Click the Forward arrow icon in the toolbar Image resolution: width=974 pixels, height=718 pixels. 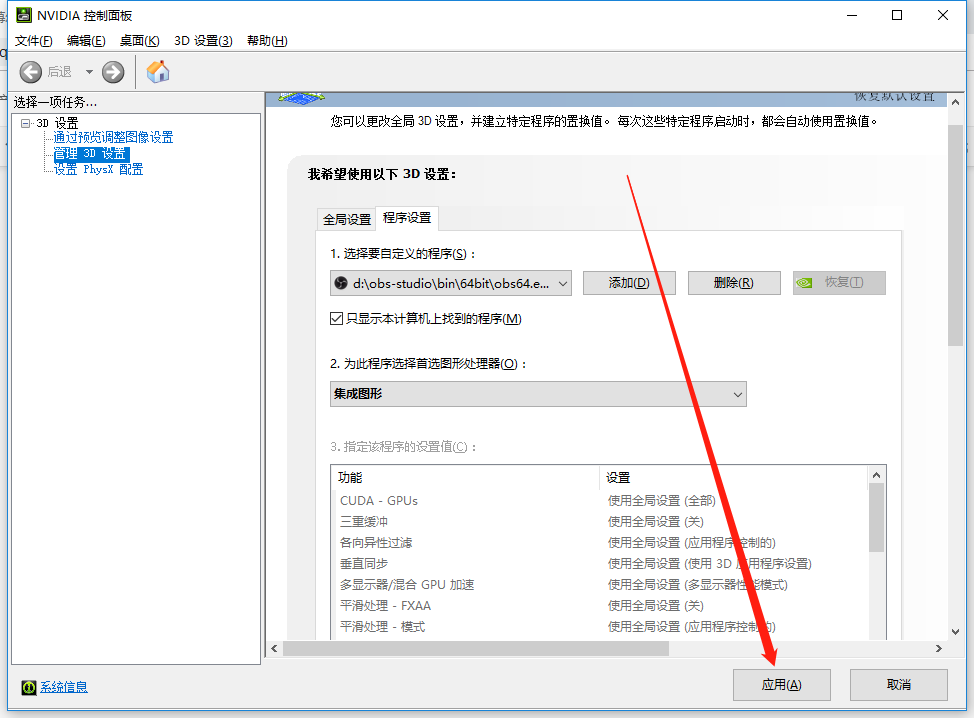point(113,72)
